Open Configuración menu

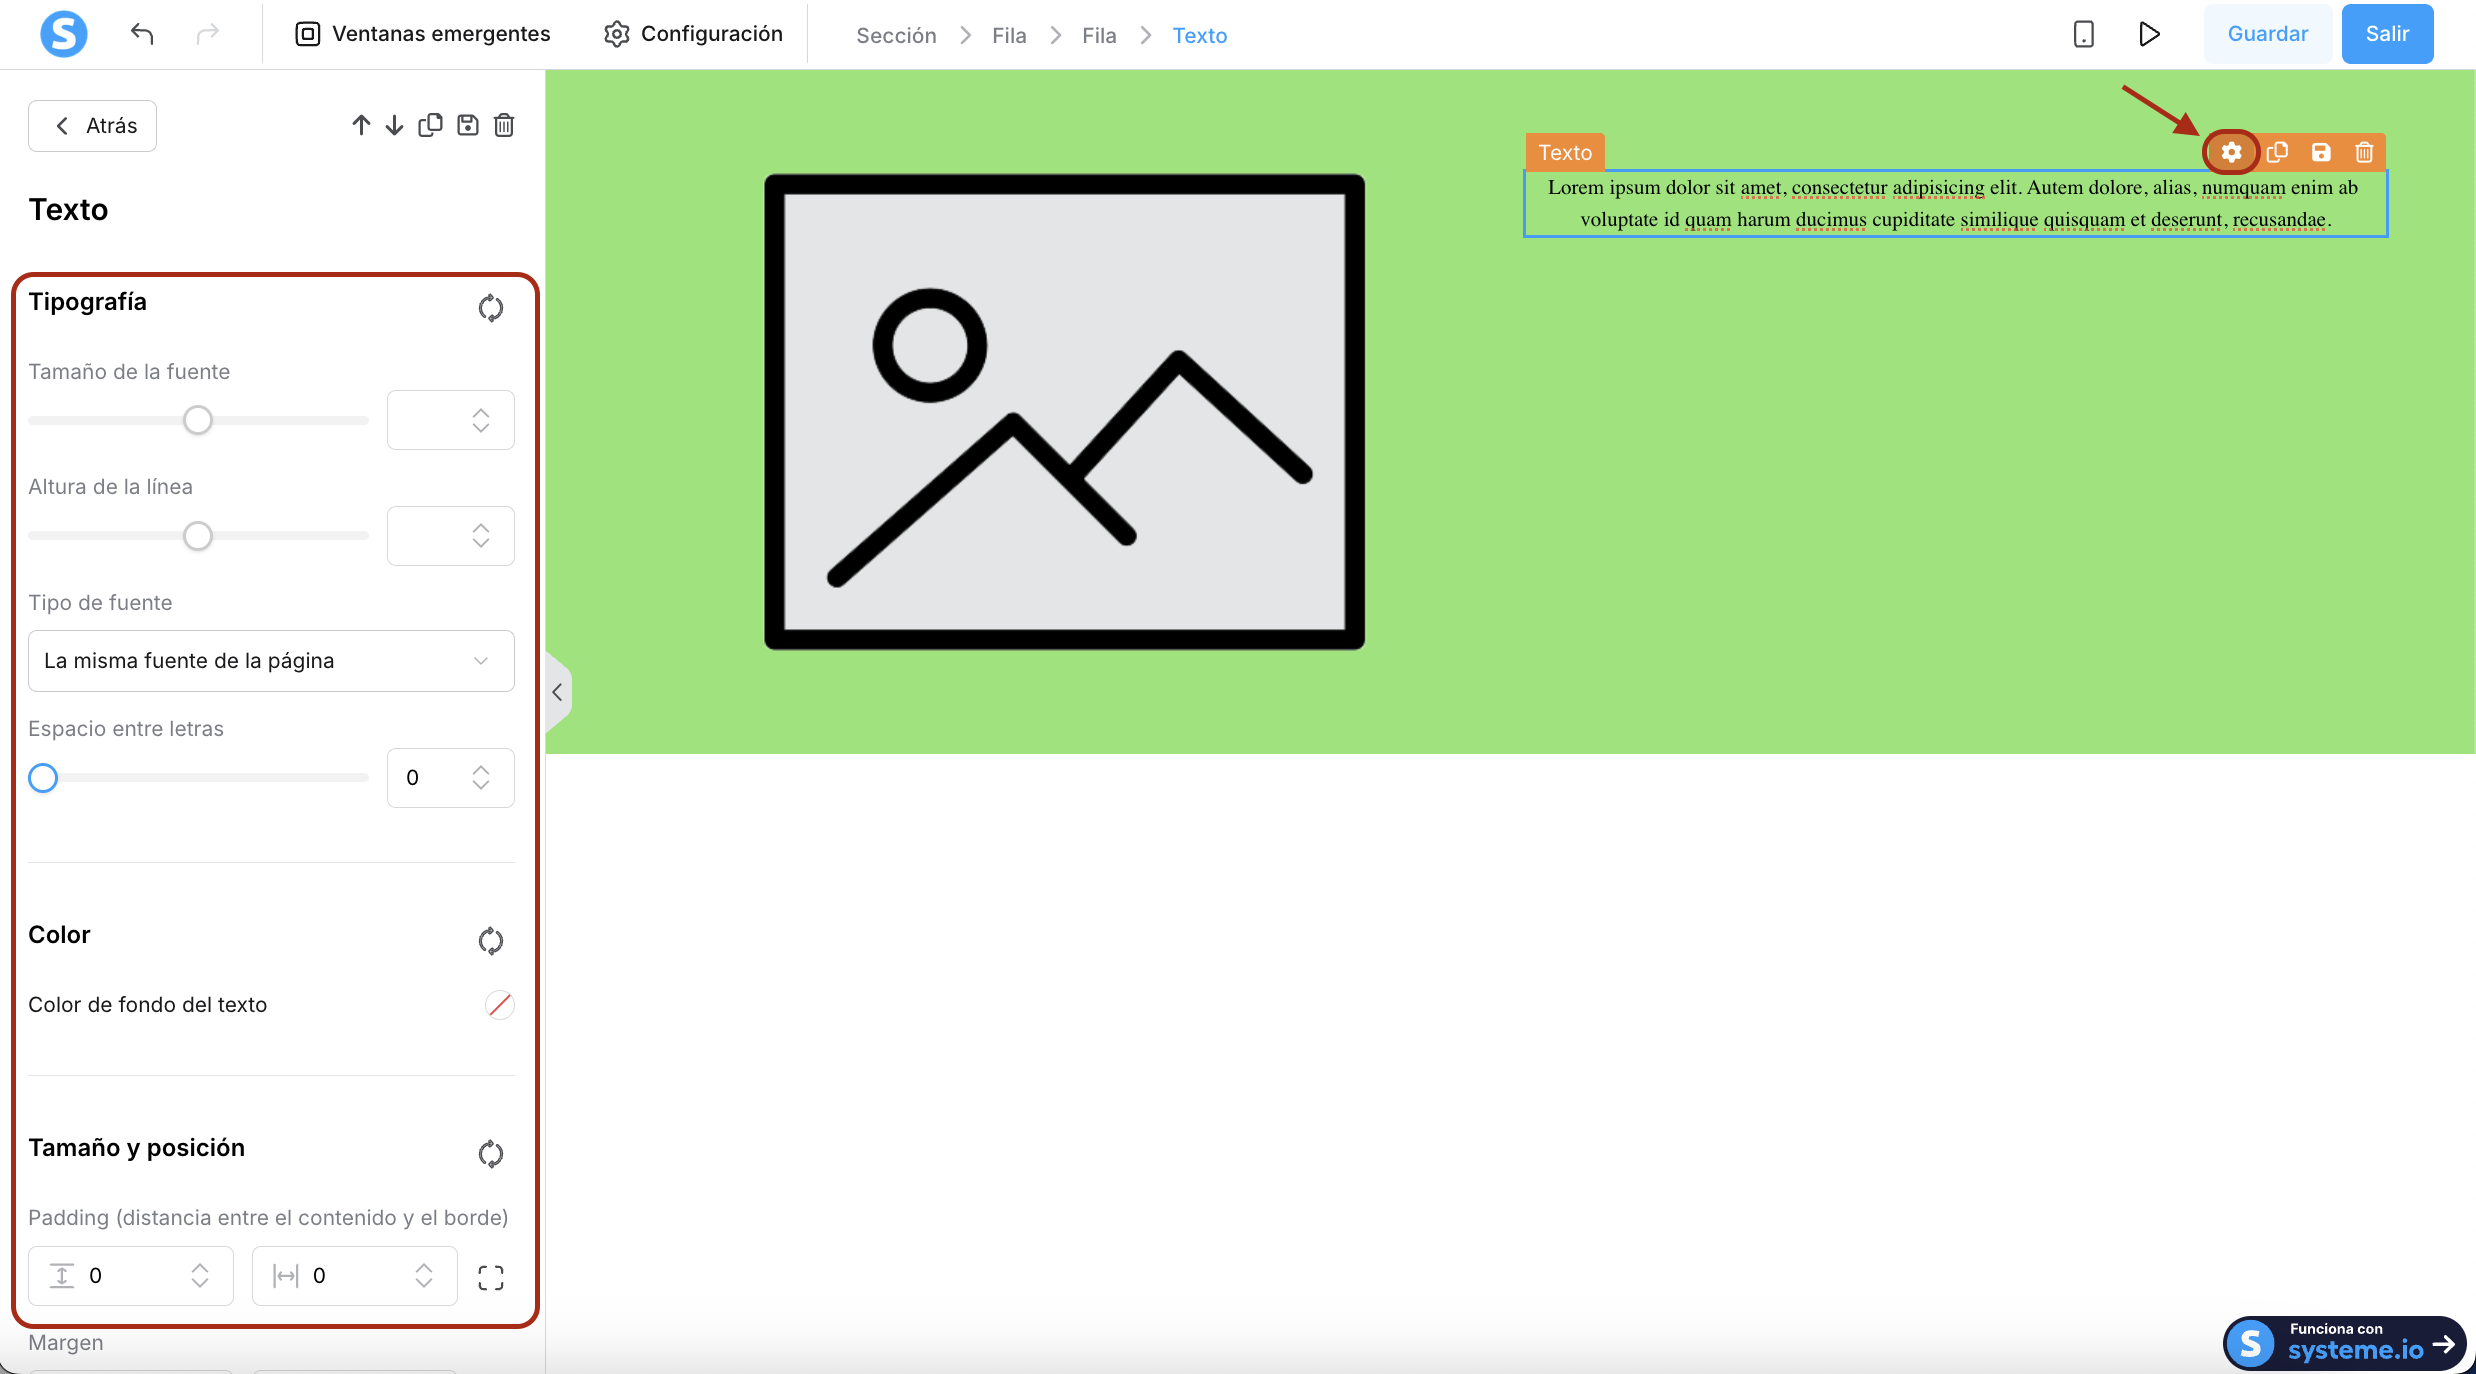point(693,34)
